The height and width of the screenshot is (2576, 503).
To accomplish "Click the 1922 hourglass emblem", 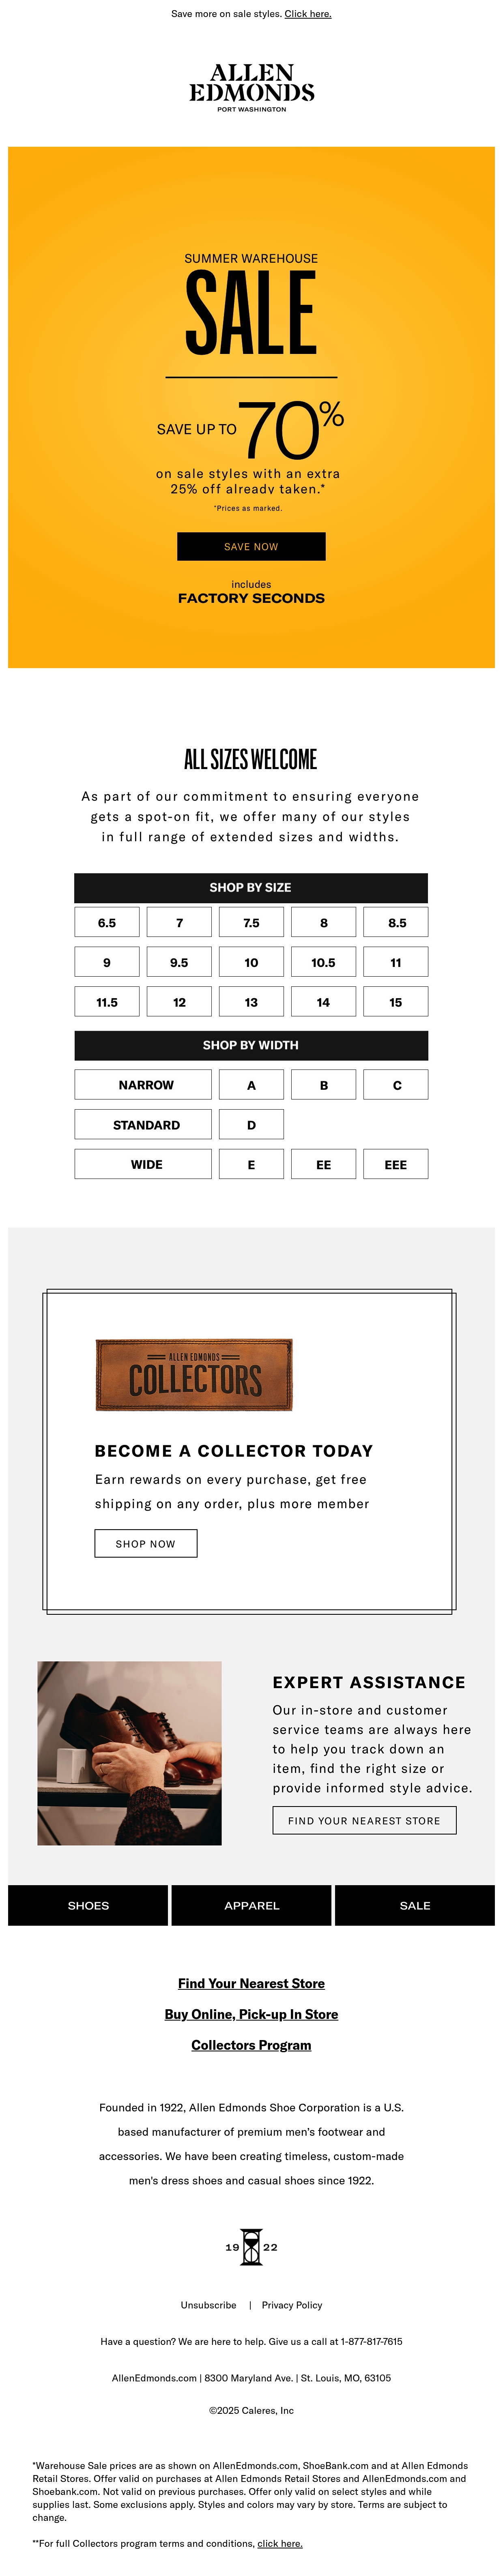I will (x=251, y=2246).
